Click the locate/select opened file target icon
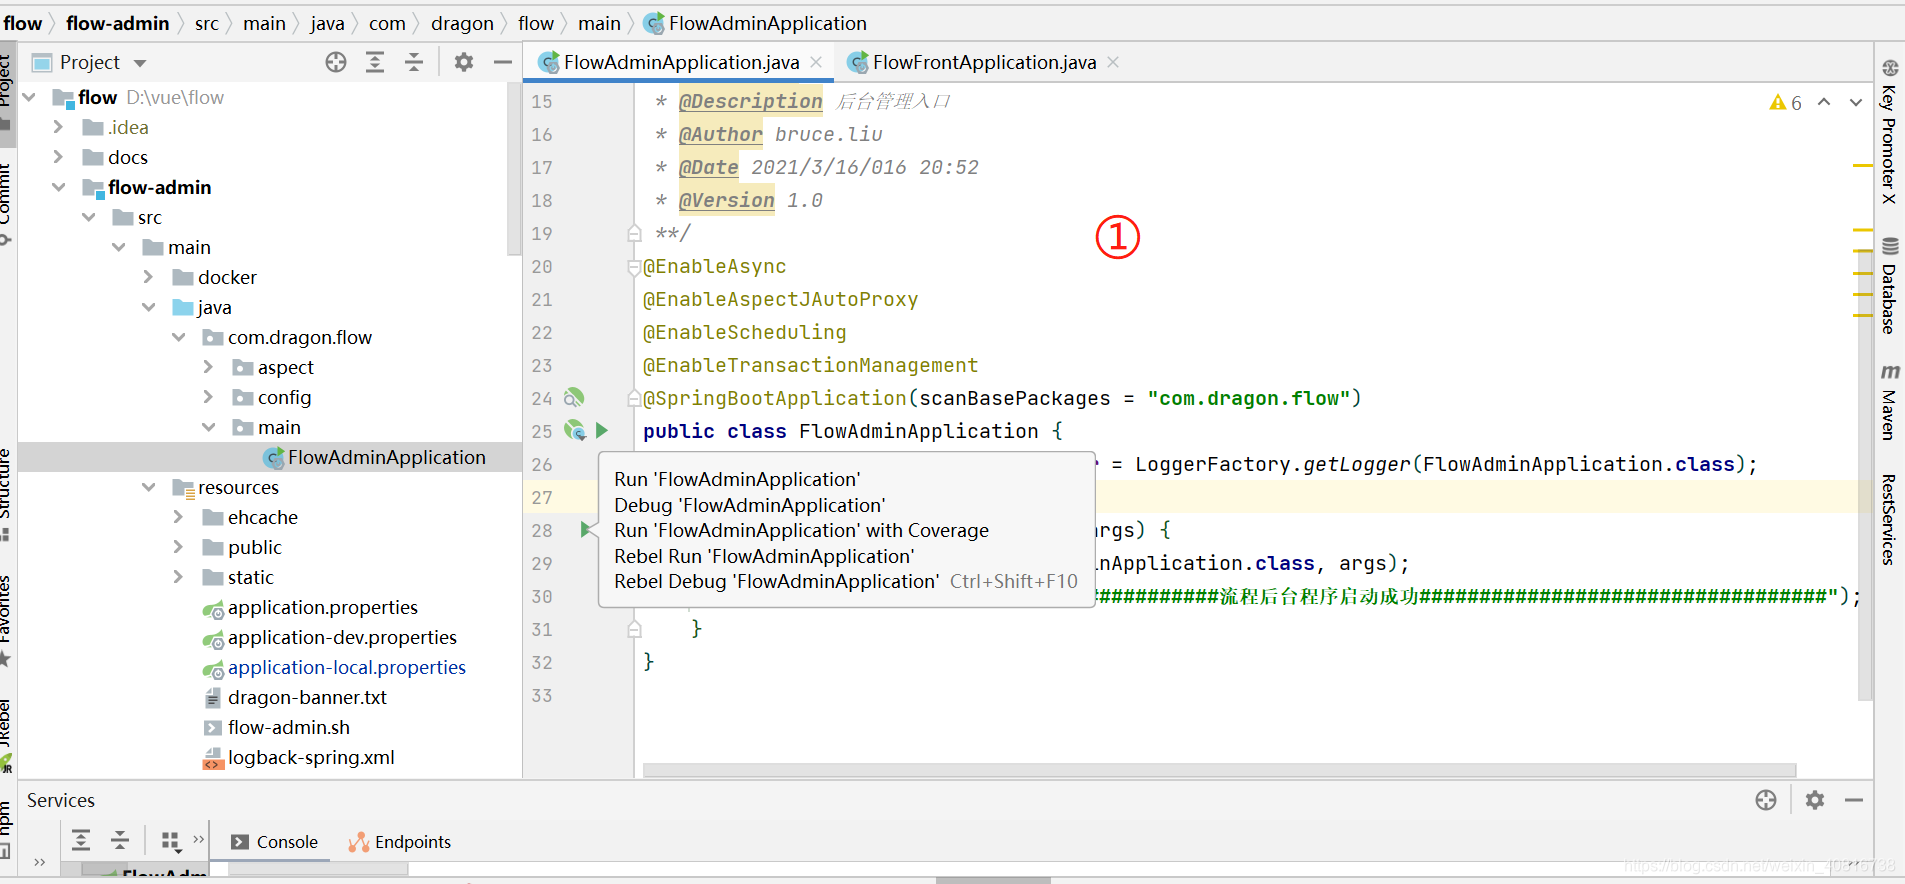 [336, 62]
